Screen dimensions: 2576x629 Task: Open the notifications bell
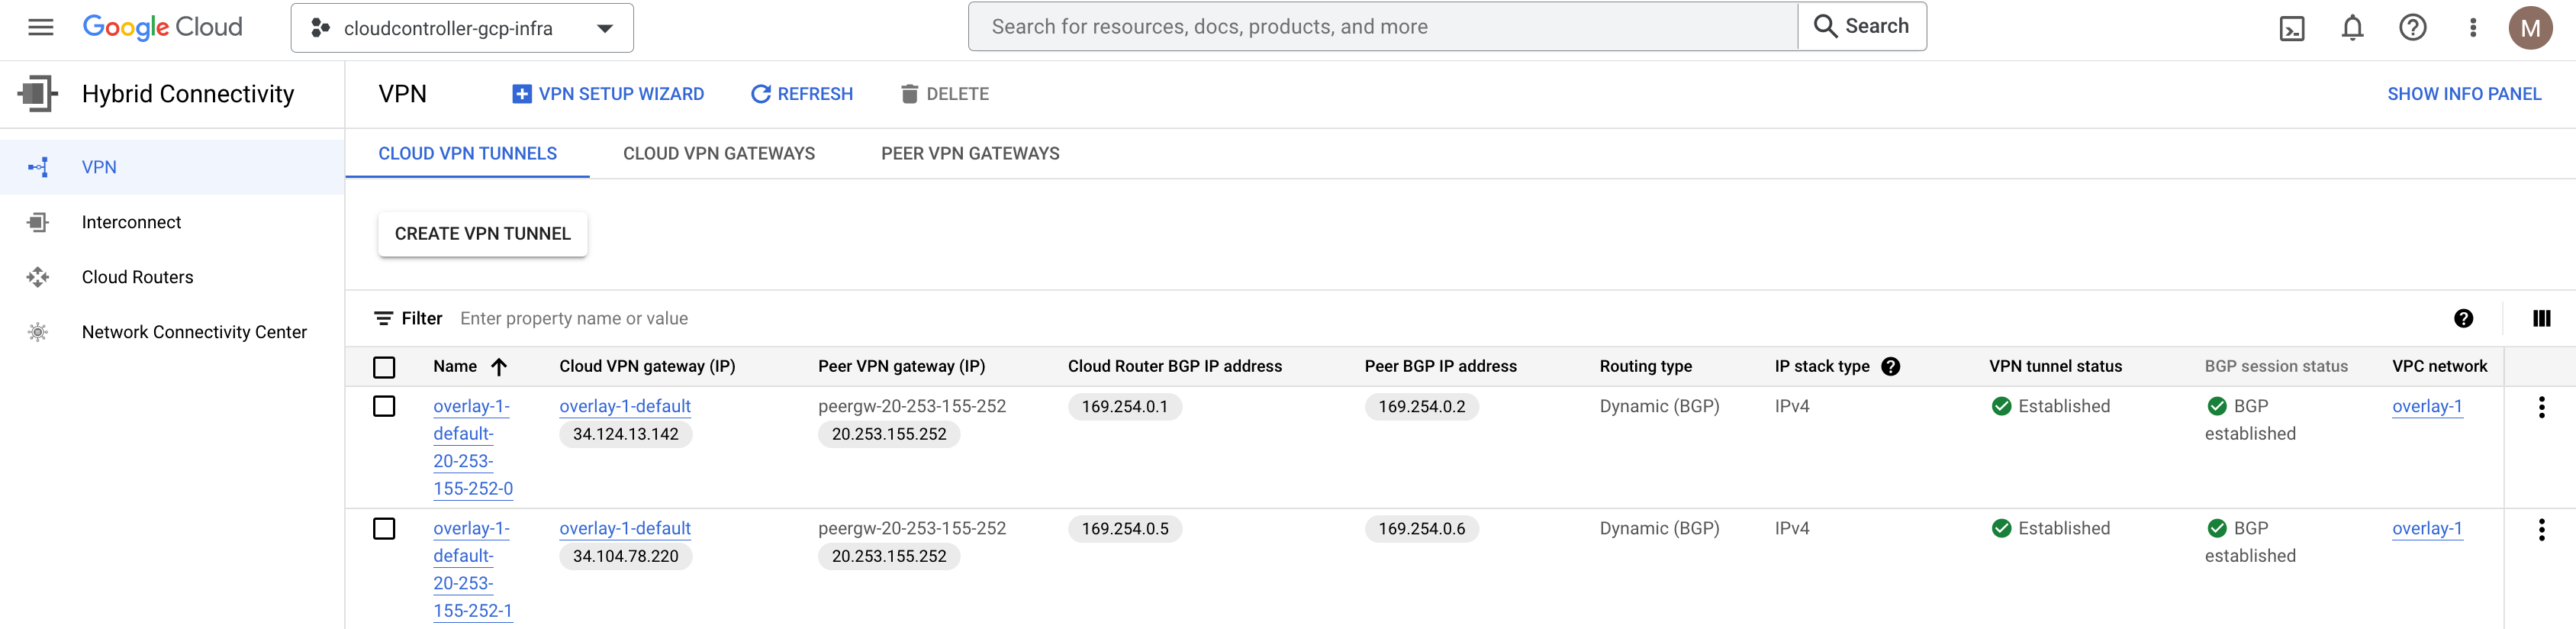tap(2352, 28)
